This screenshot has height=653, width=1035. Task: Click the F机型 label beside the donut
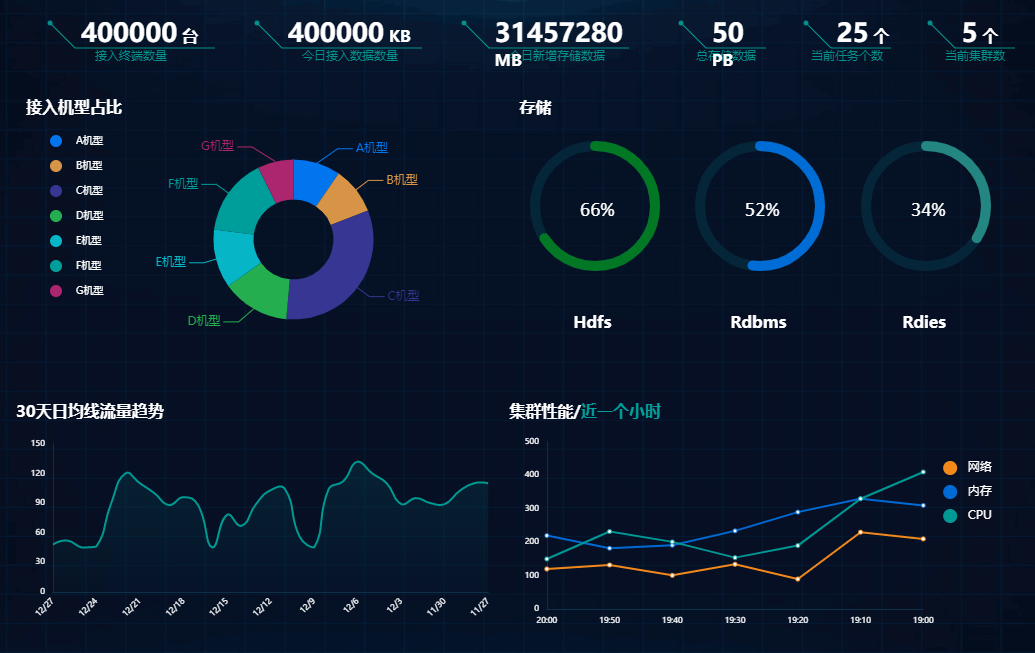pyautogui.click(x=183, y=184)
